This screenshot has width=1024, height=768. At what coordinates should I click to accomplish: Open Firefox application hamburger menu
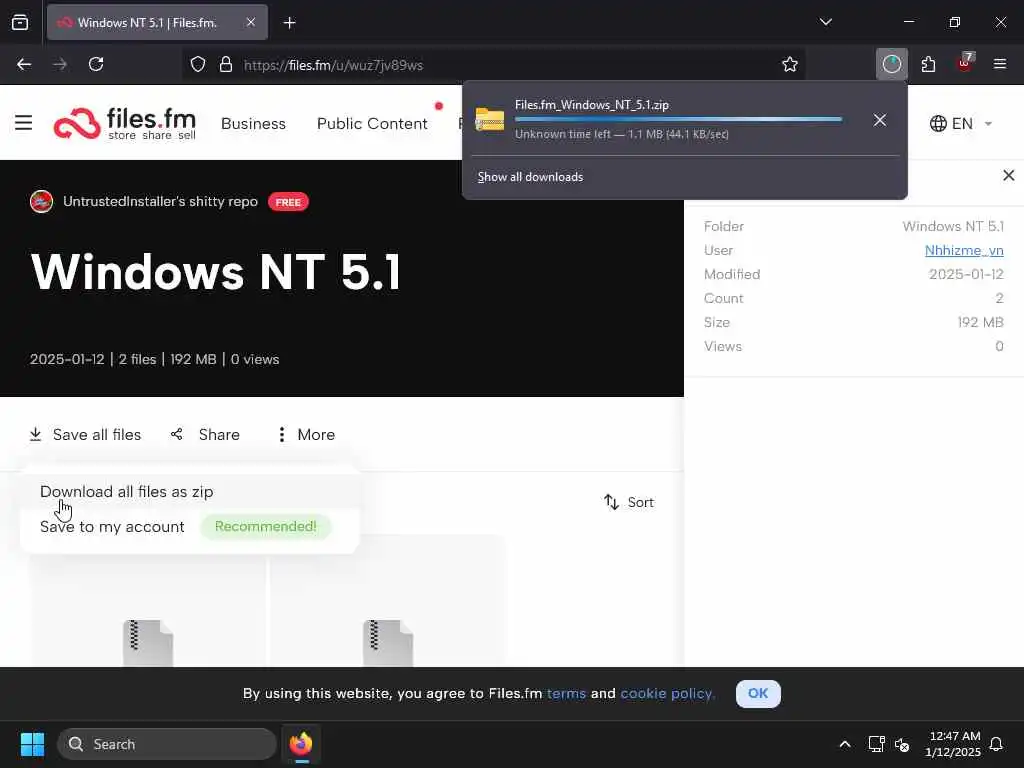999,64
